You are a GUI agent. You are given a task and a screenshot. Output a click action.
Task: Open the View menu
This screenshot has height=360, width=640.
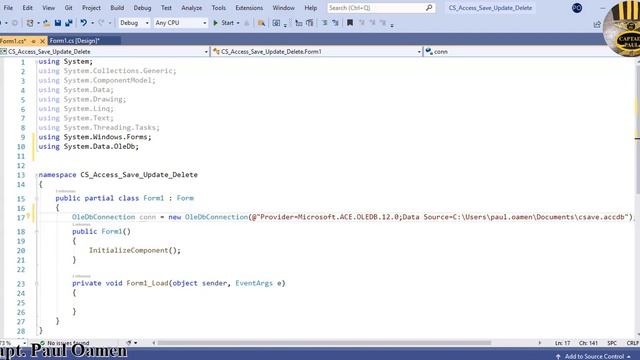point(48,8)
